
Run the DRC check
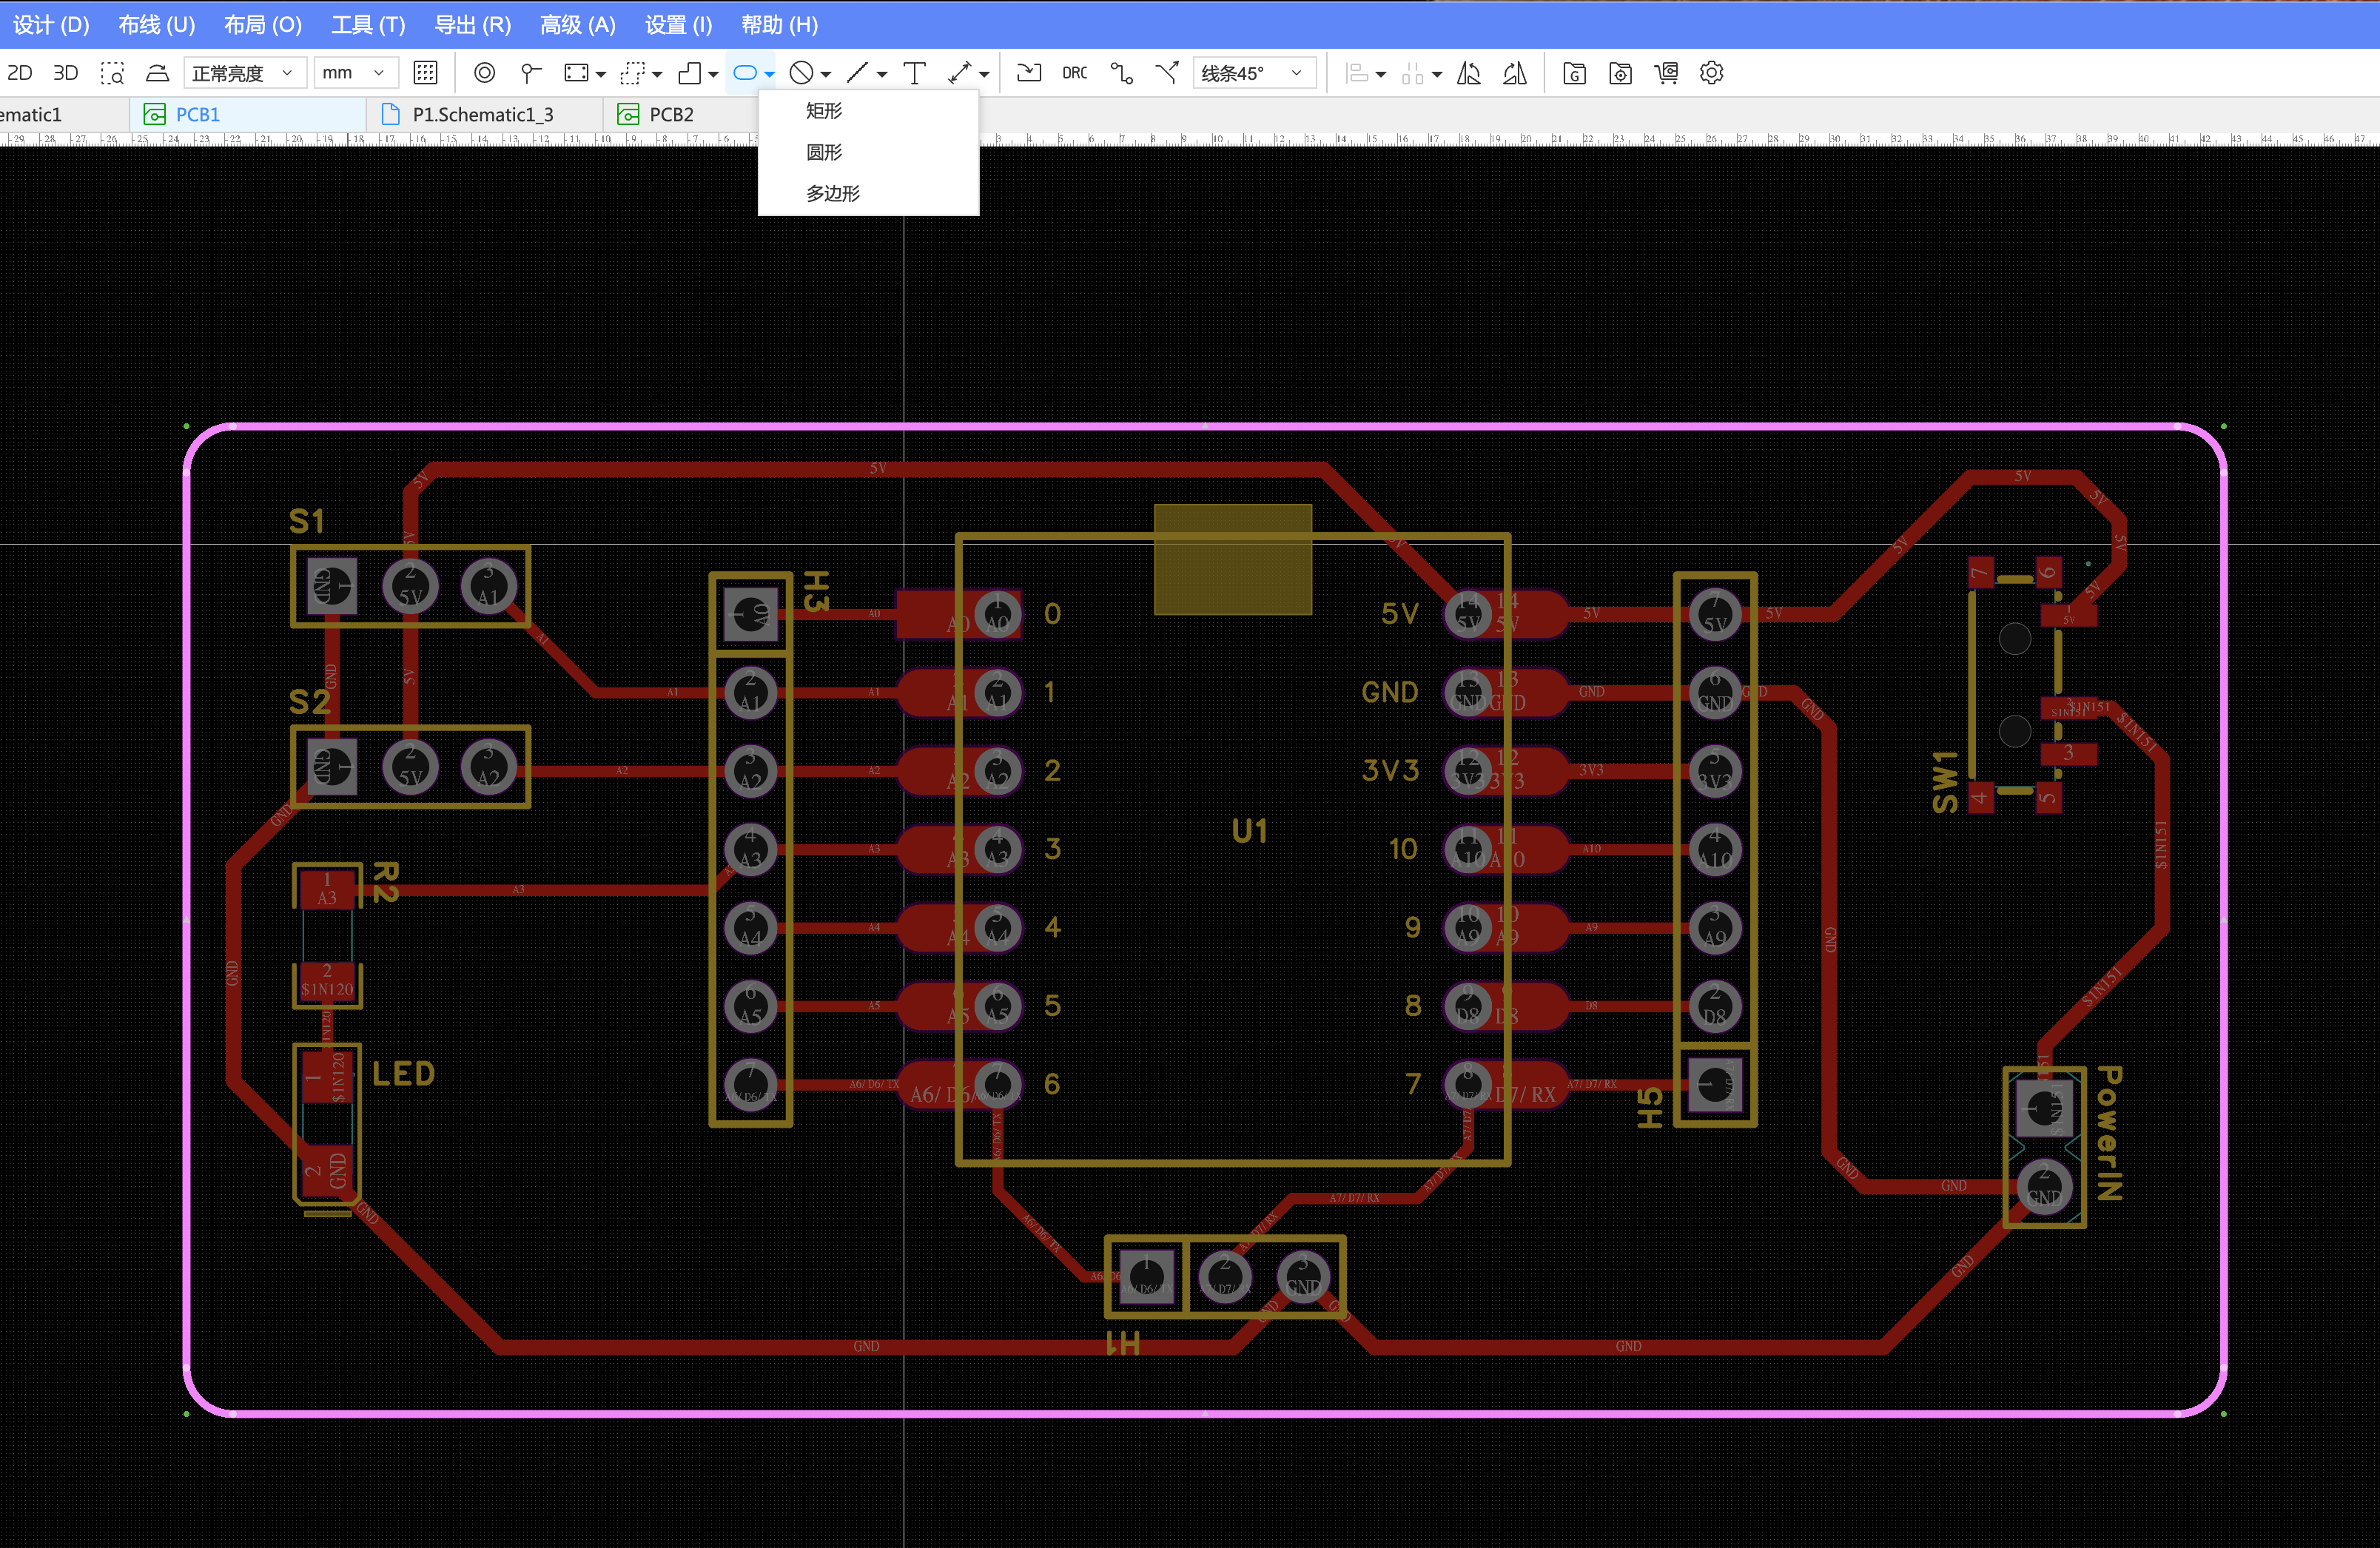(x=1075, y=73)
